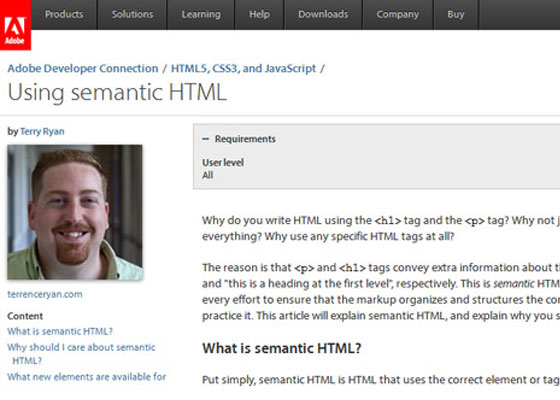Visit terrenceryan.com link
The width and height of the screenshot is (560, 400).
click(45, 294)
